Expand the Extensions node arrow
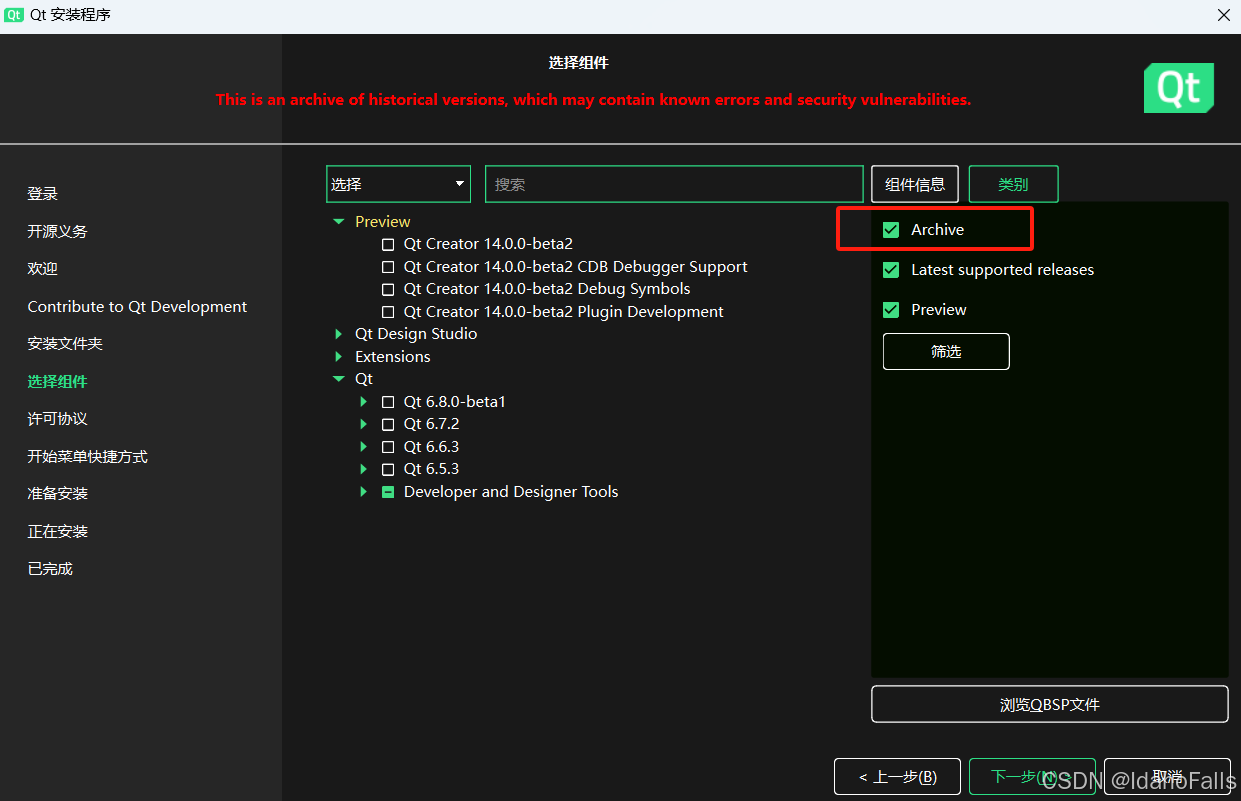The image size is (1241, 801). (x=339, y=357)
